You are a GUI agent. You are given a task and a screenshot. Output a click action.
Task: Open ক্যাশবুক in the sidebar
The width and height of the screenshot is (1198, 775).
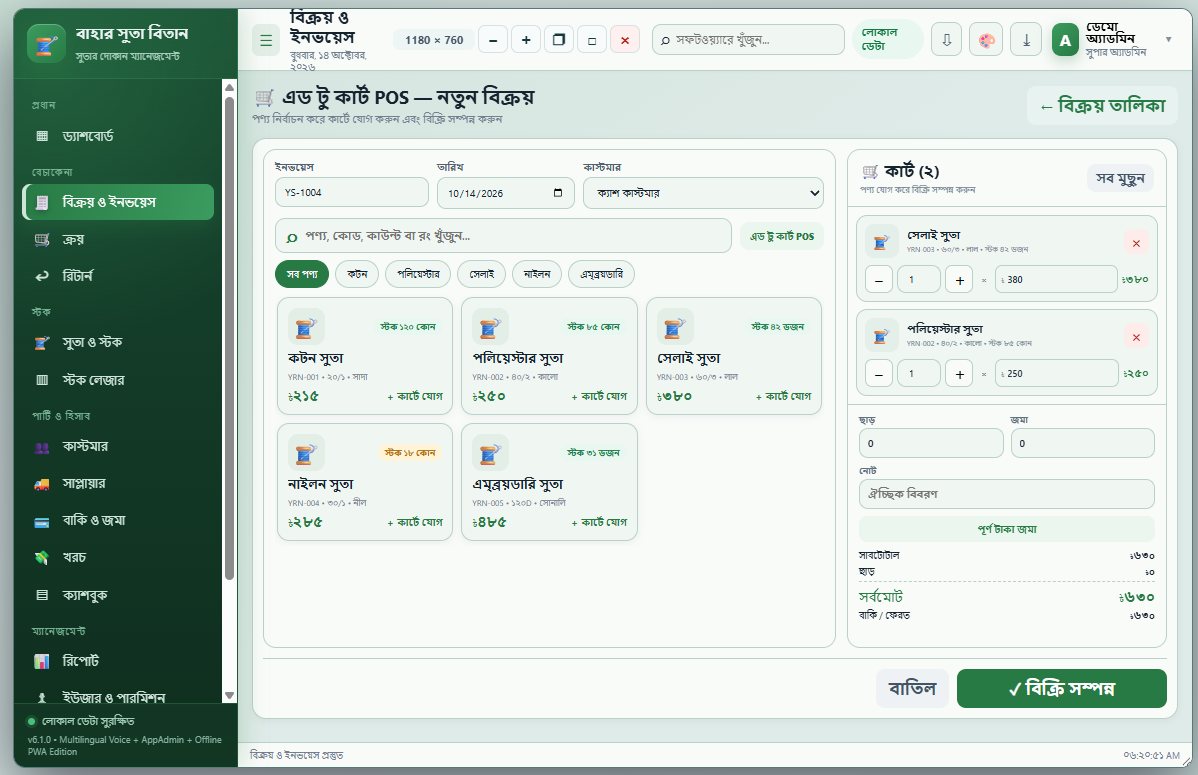pos(118,595)
